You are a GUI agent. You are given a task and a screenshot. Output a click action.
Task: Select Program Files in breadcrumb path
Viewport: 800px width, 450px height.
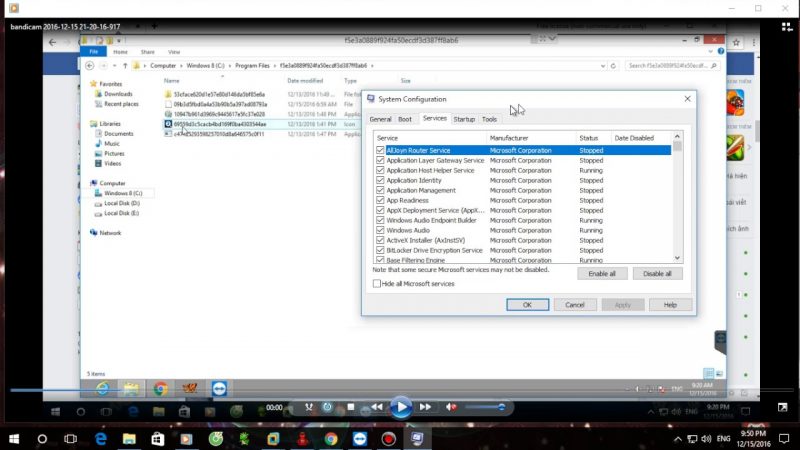(x=252, y=66)
